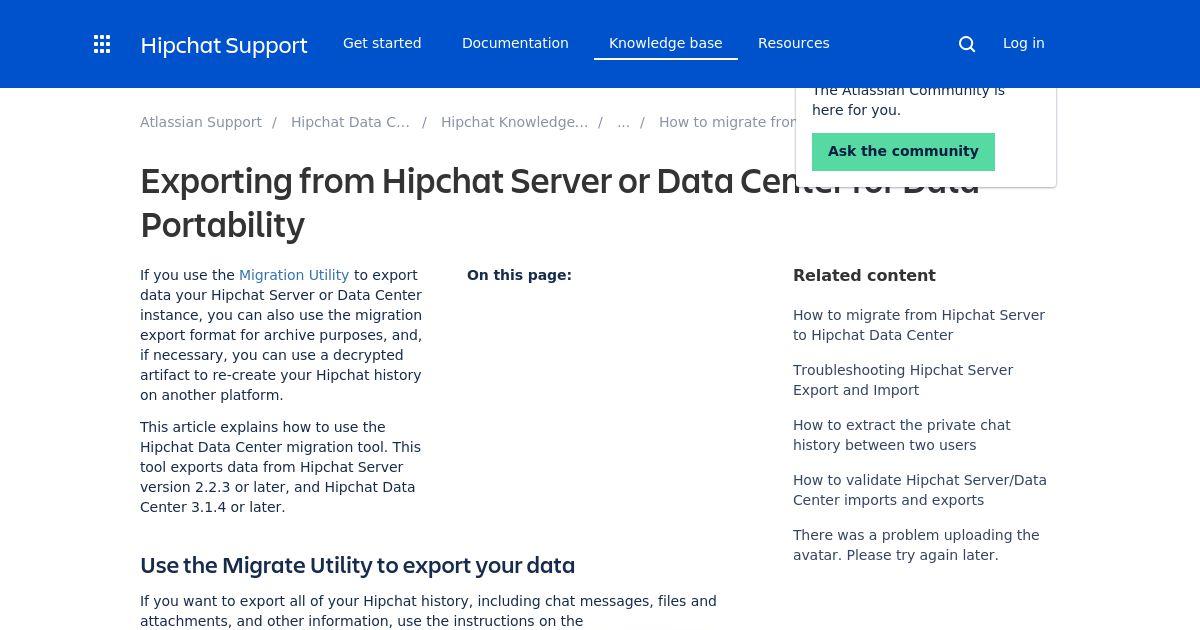1200x630 pixels.
Task: Click the On this page heading
Action: coord(519,275)
